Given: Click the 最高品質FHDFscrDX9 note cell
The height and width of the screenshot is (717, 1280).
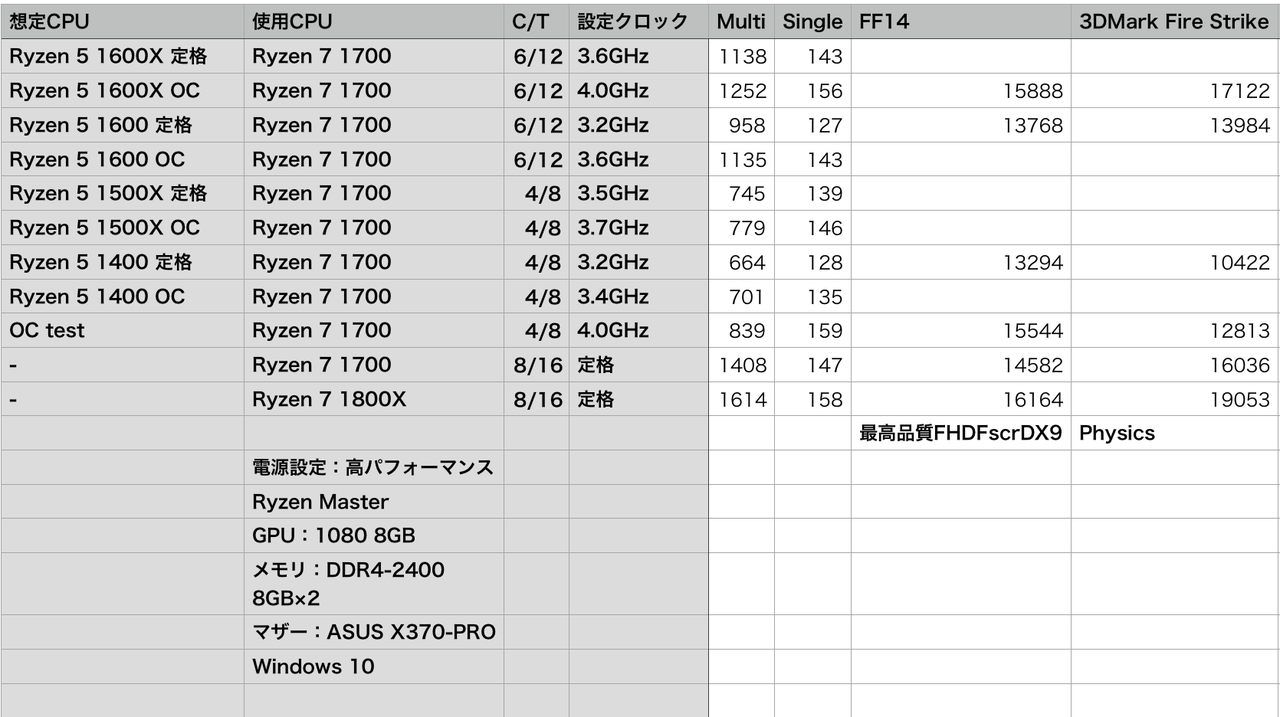Looking at the screenshot, I should [x=961, y=433].
